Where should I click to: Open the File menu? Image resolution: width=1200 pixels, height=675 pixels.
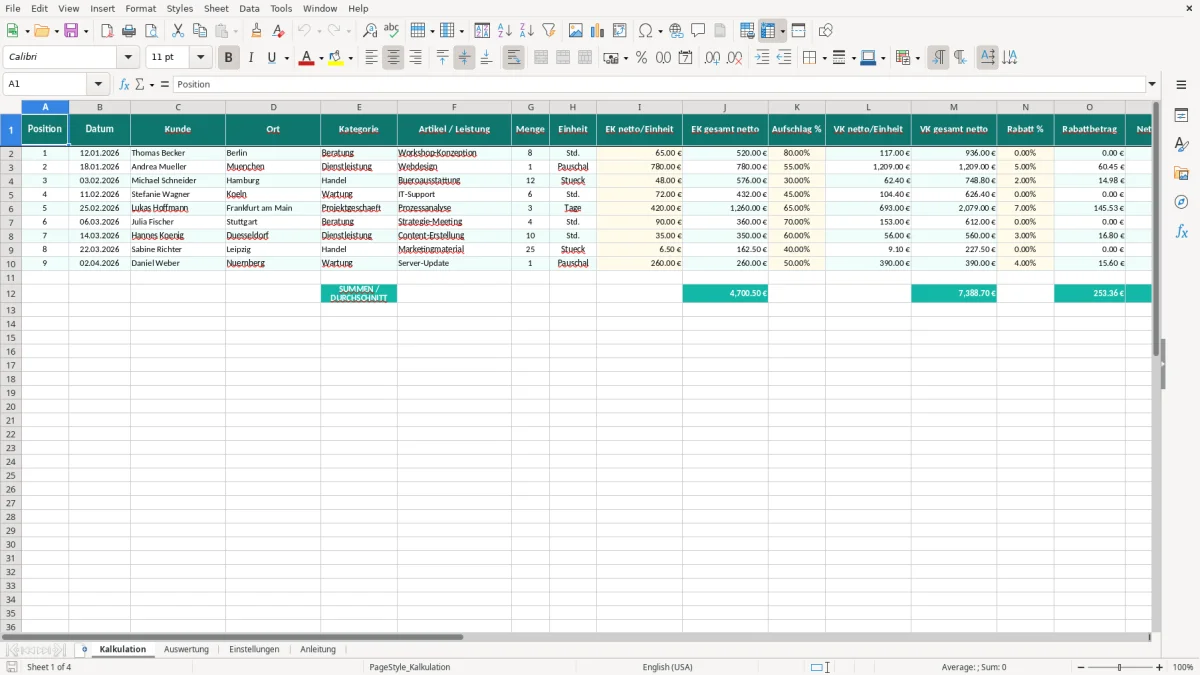(13, 8)
